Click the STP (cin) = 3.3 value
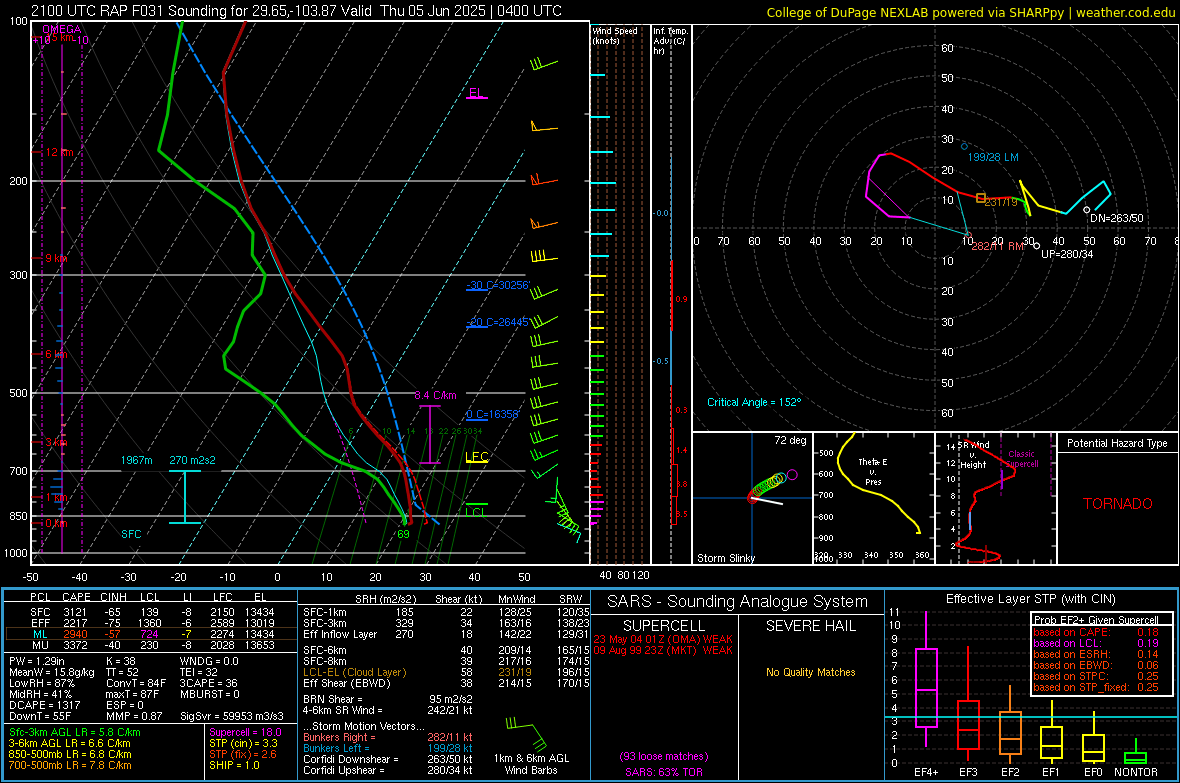1180x783 pixels. coord(243,743)
